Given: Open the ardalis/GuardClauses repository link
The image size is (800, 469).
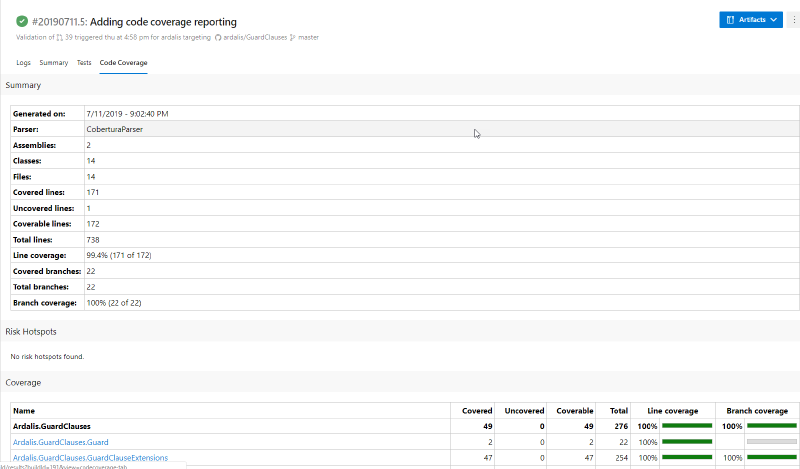Looking at the screenshot, I should (x=255, y=37).
